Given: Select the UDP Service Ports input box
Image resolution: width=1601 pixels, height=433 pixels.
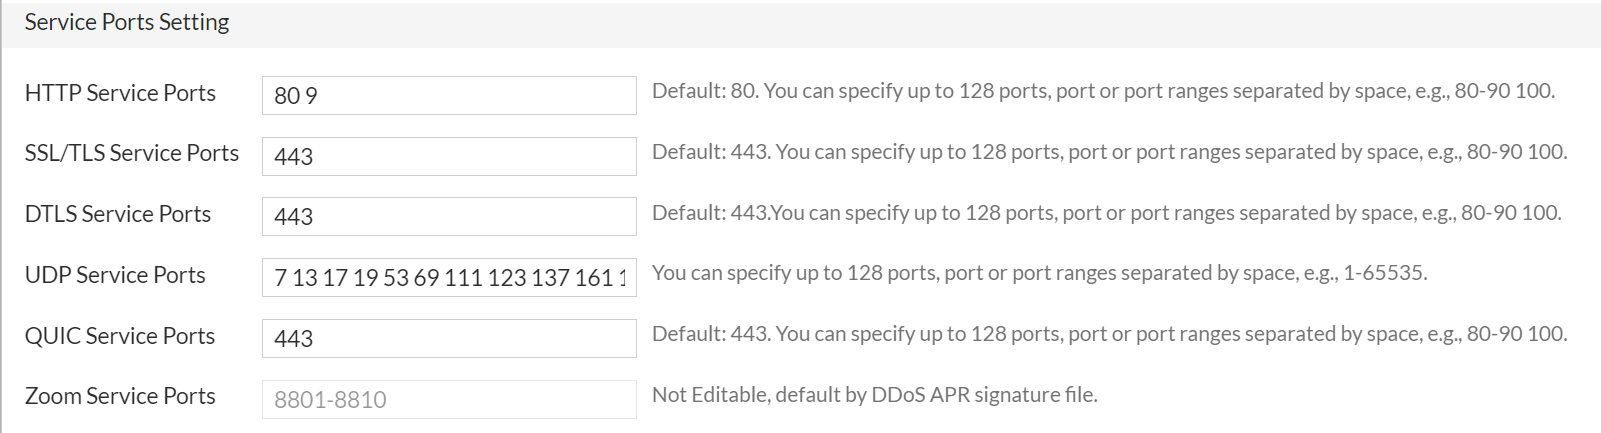Looking at the screenshot, I should [x=448, y=277].
